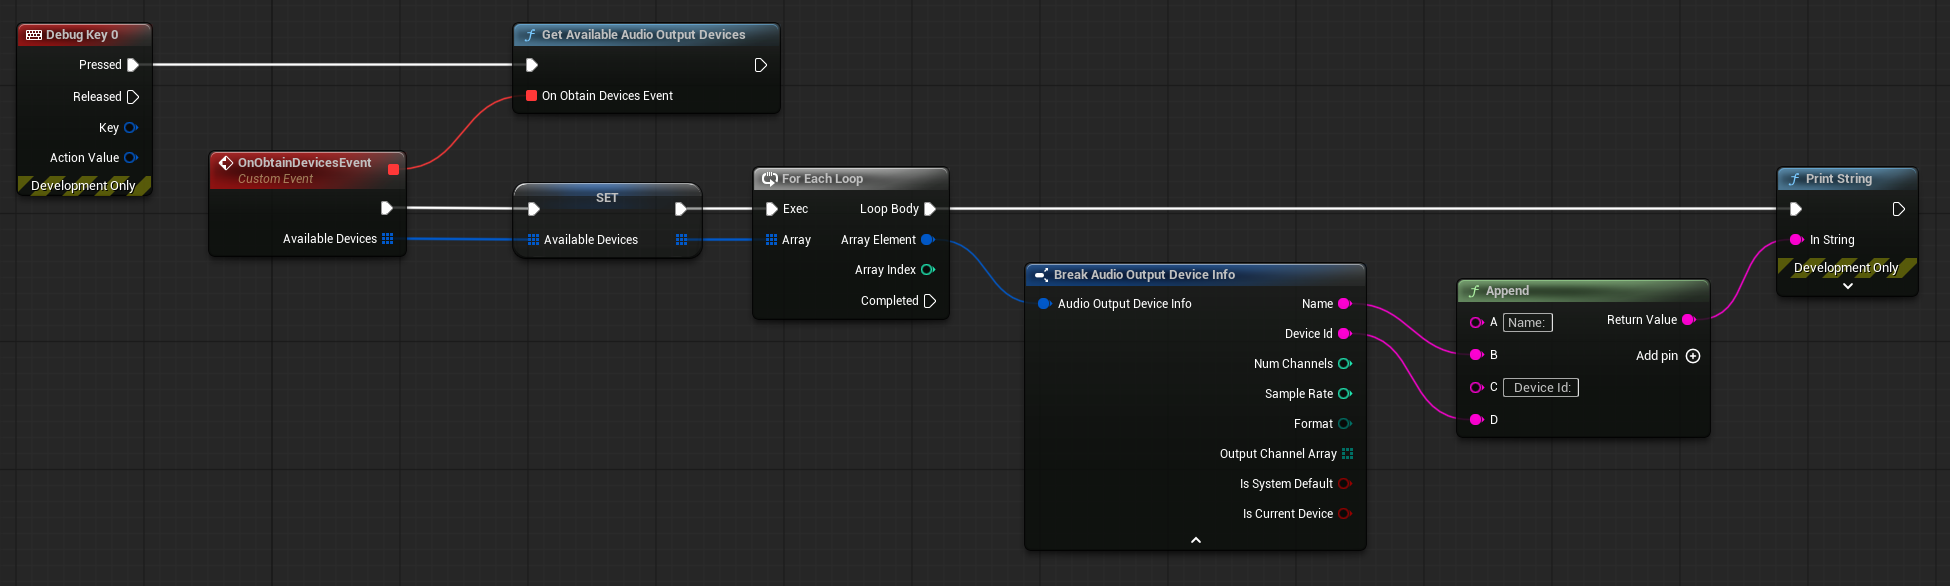Click the Num Channels output pin
Viewport: 1950px width, 586px height.
1345,364
